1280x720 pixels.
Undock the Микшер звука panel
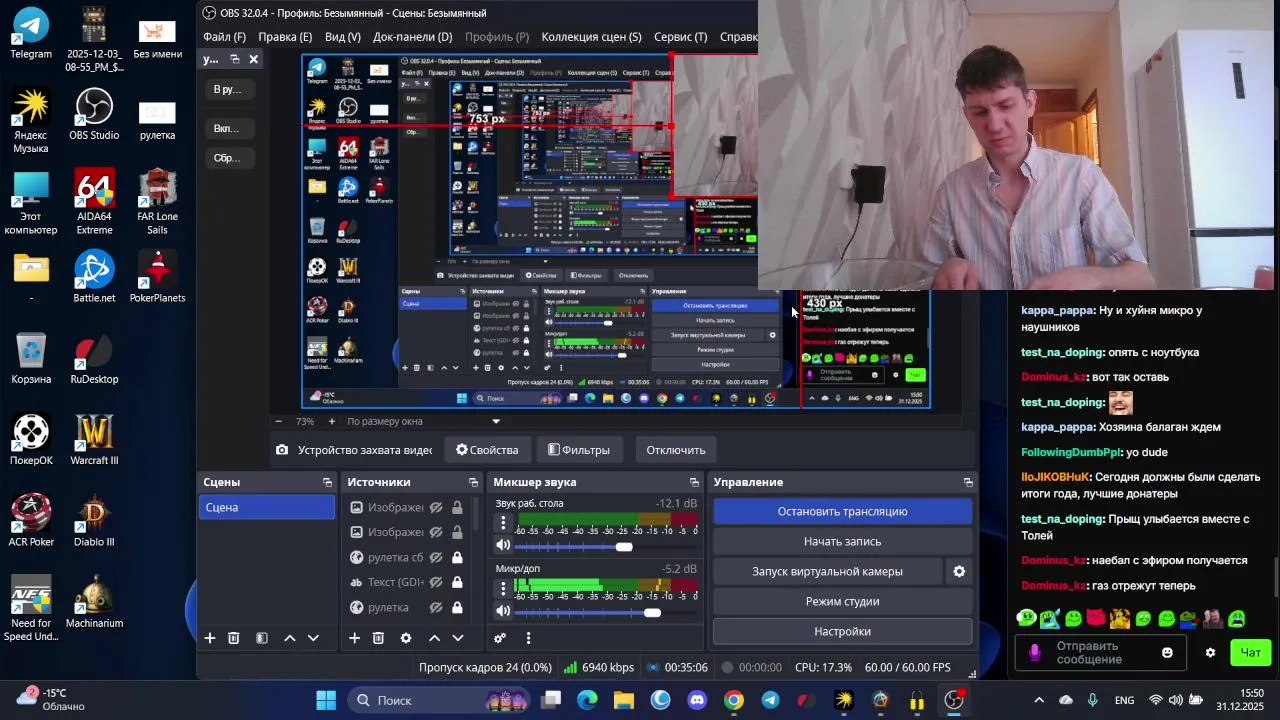(694, 482)
